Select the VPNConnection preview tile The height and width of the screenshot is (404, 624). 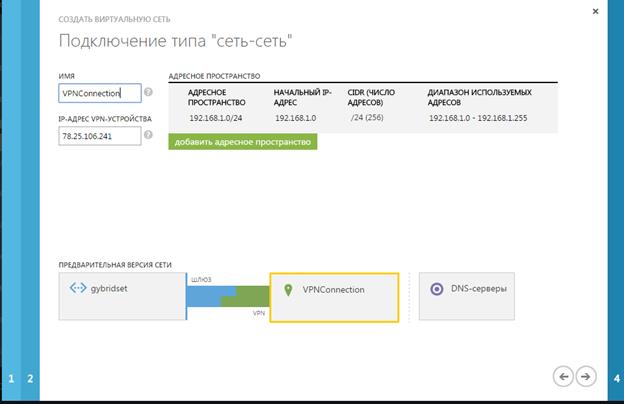(x=333, y=296)
